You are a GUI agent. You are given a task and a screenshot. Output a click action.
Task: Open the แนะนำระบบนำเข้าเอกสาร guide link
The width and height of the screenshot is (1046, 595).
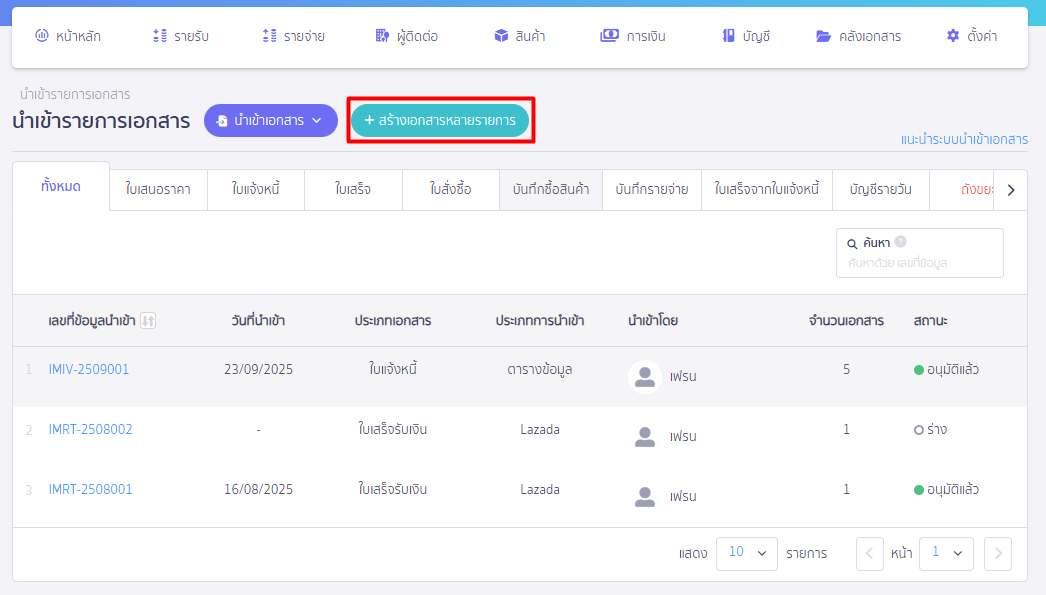[963, 139]
